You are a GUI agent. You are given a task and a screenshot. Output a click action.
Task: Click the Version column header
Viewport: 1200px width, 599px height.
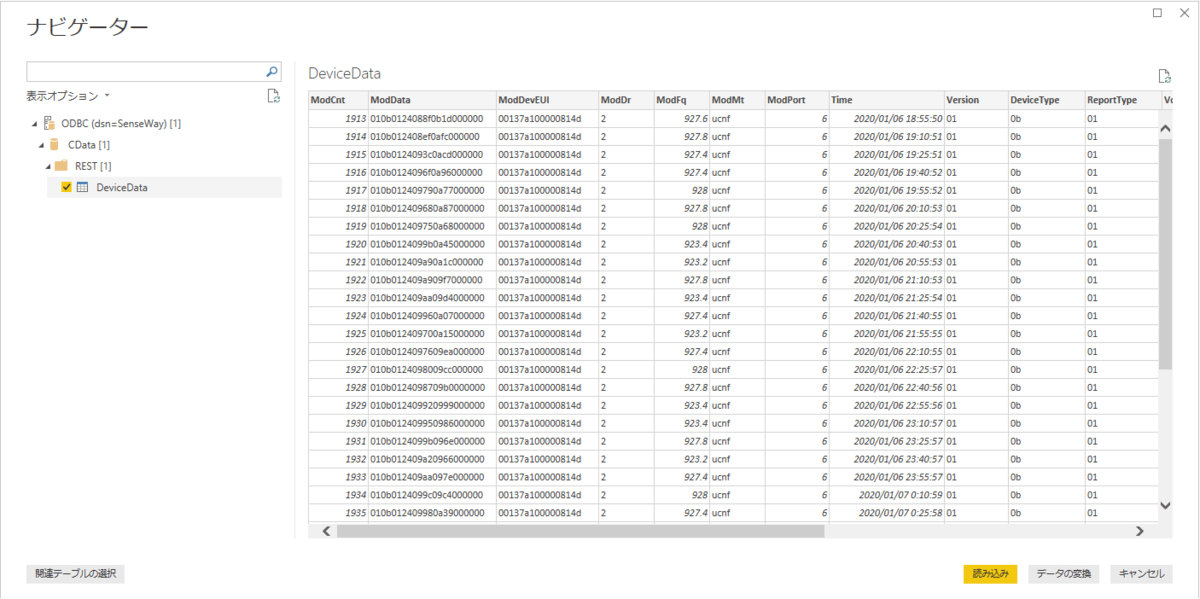tap(976, 100)
